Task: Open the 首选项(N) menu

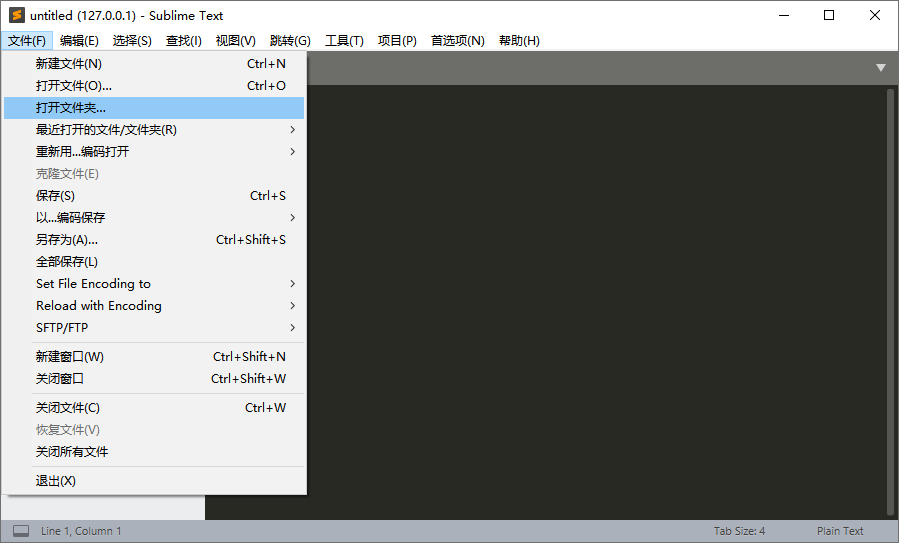Action: coord(458,41)
